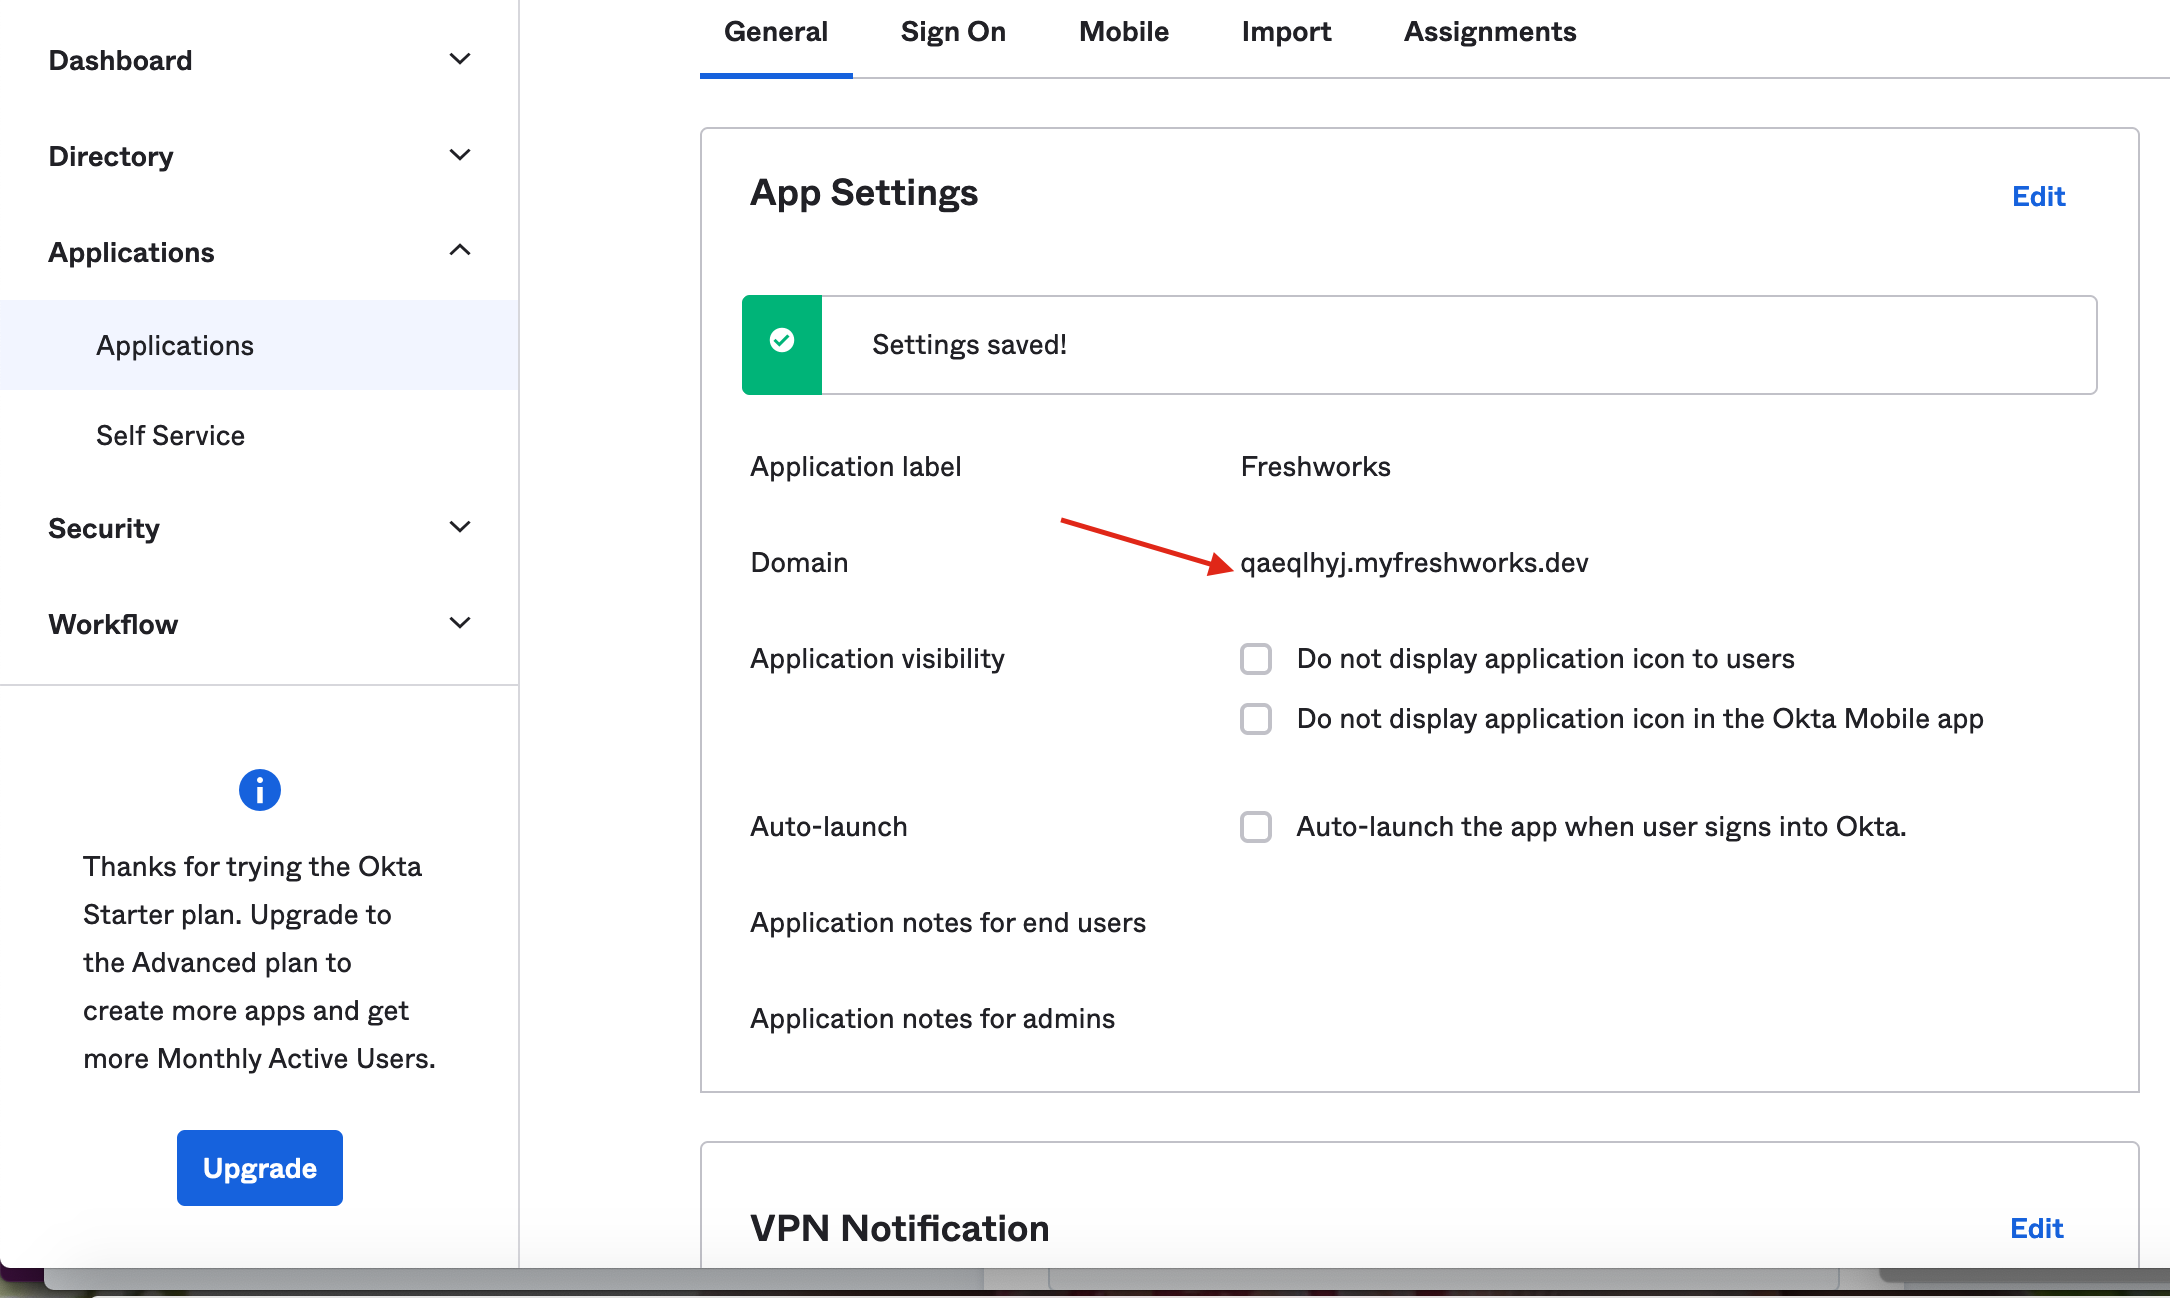Open the Mobile tab

coord(1123,32)
